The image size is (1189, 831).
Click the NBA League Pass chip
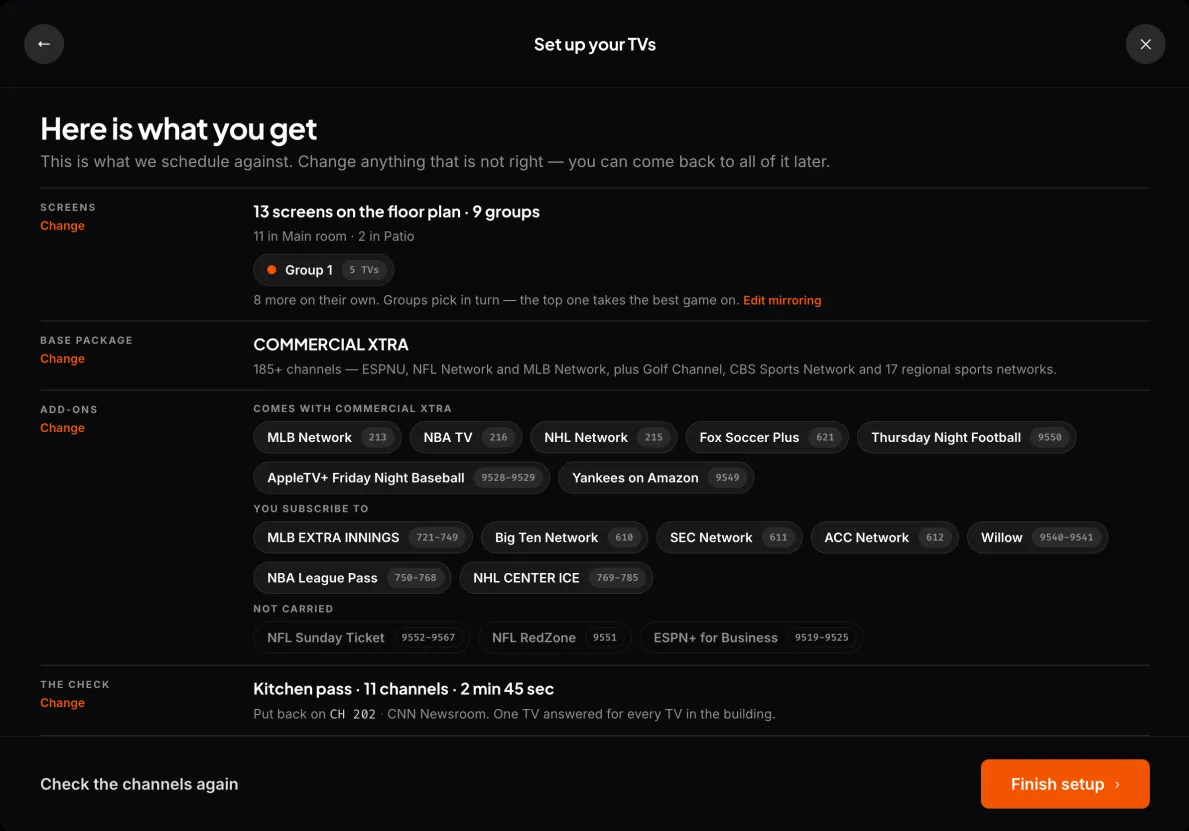[x=352, y=578]
